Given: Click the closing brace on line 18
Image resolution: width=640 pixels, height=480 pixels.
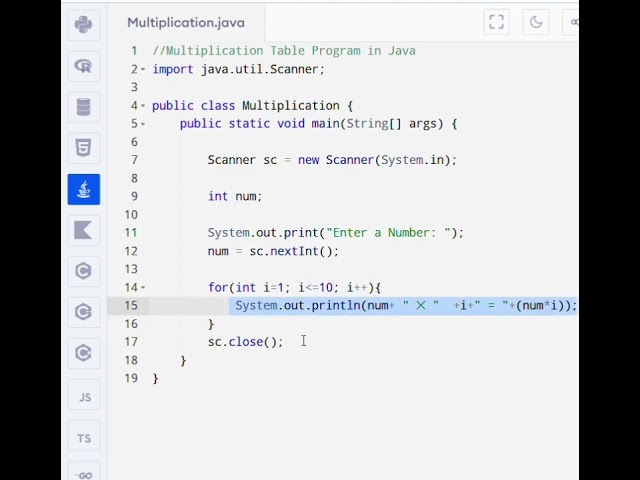Looking at the screenshot, I should coord(183,360).
